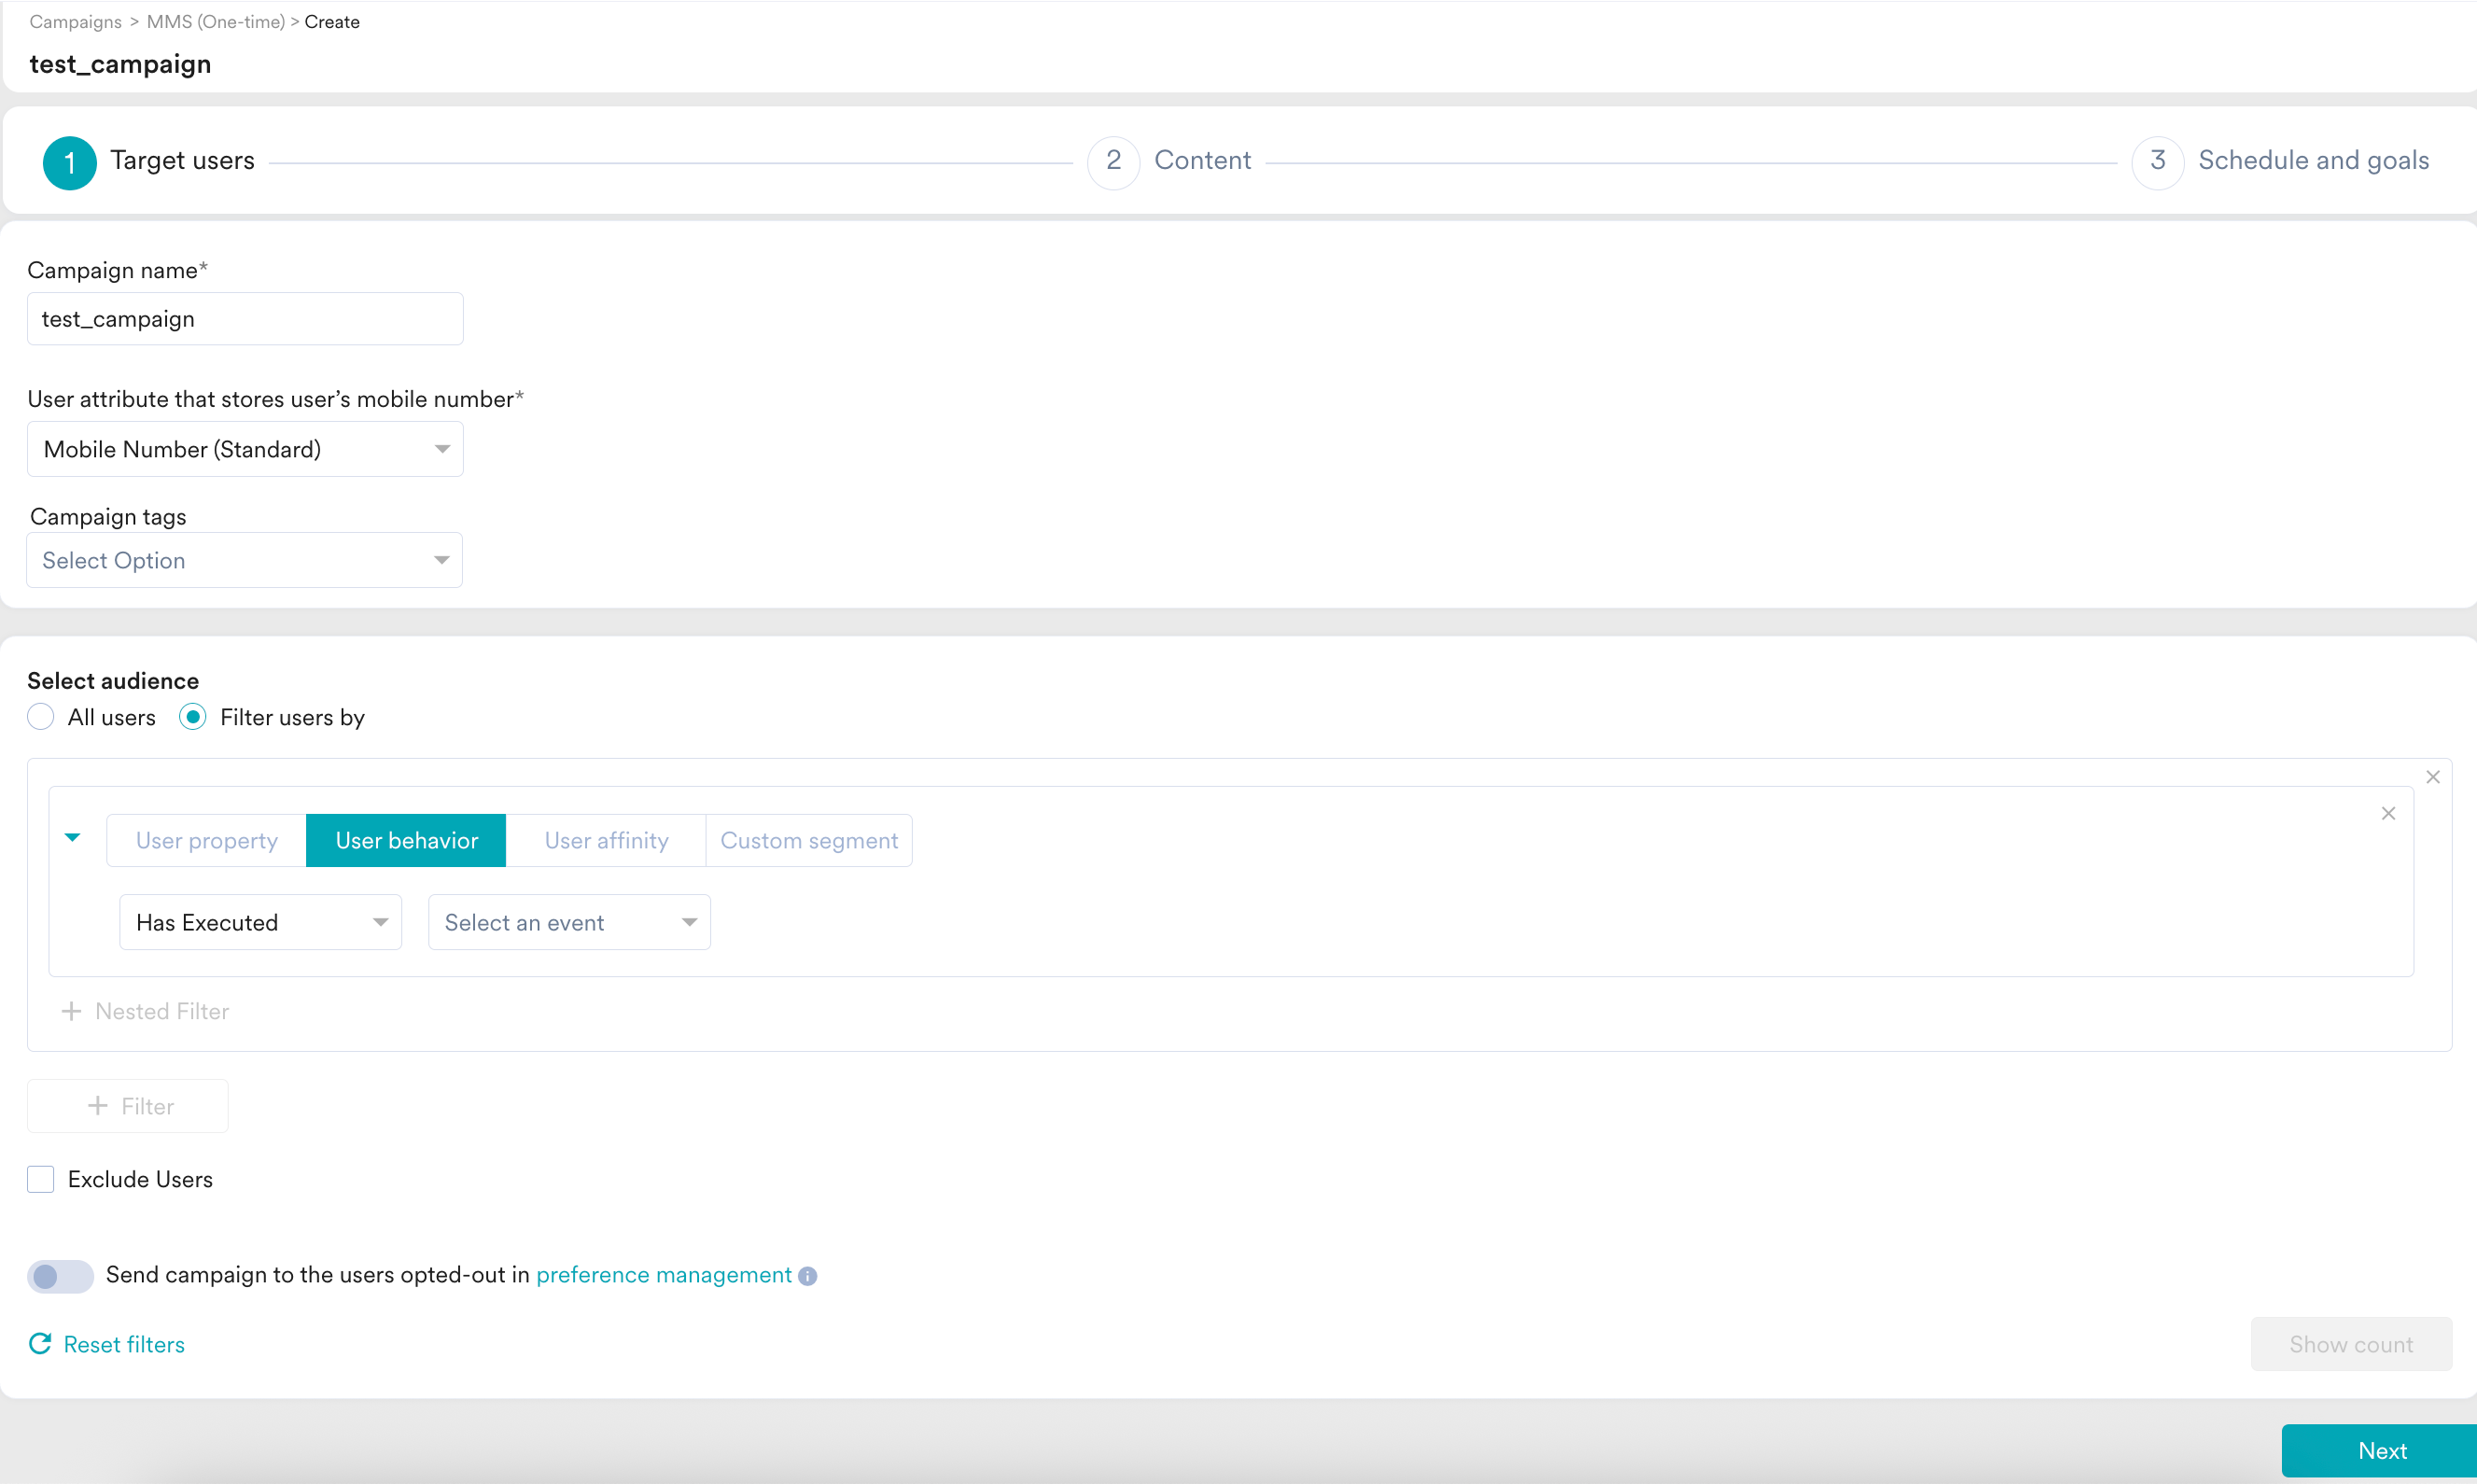The image size is (2477, 1484).
Task: Open the Campaign tags Select Option dropdown
Action: pyautogui.click(x=245, y=560)
